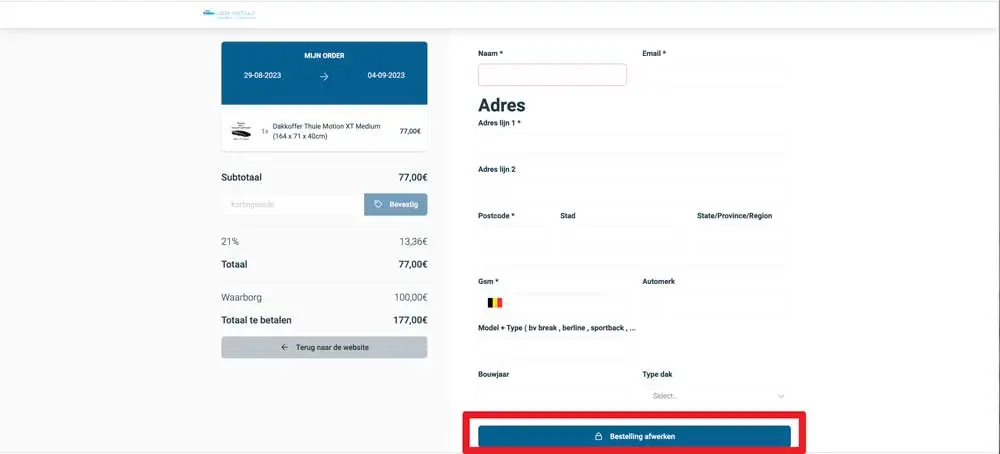Go back via Terug naar de website

click(x=324, y=348)
